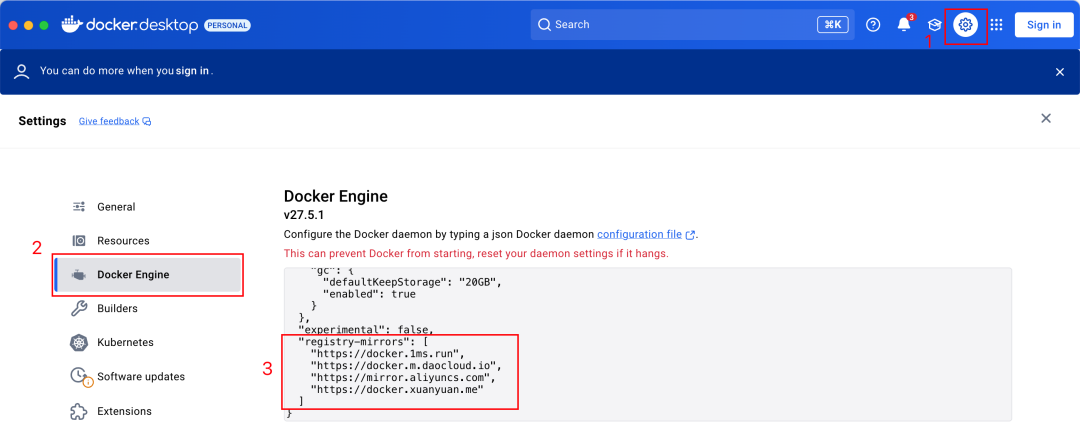This screenshot has width=1080, height=448.
Task: Click the "https://mirror.aliyuncs.com" mirror line
Action: tap(403, 378)
